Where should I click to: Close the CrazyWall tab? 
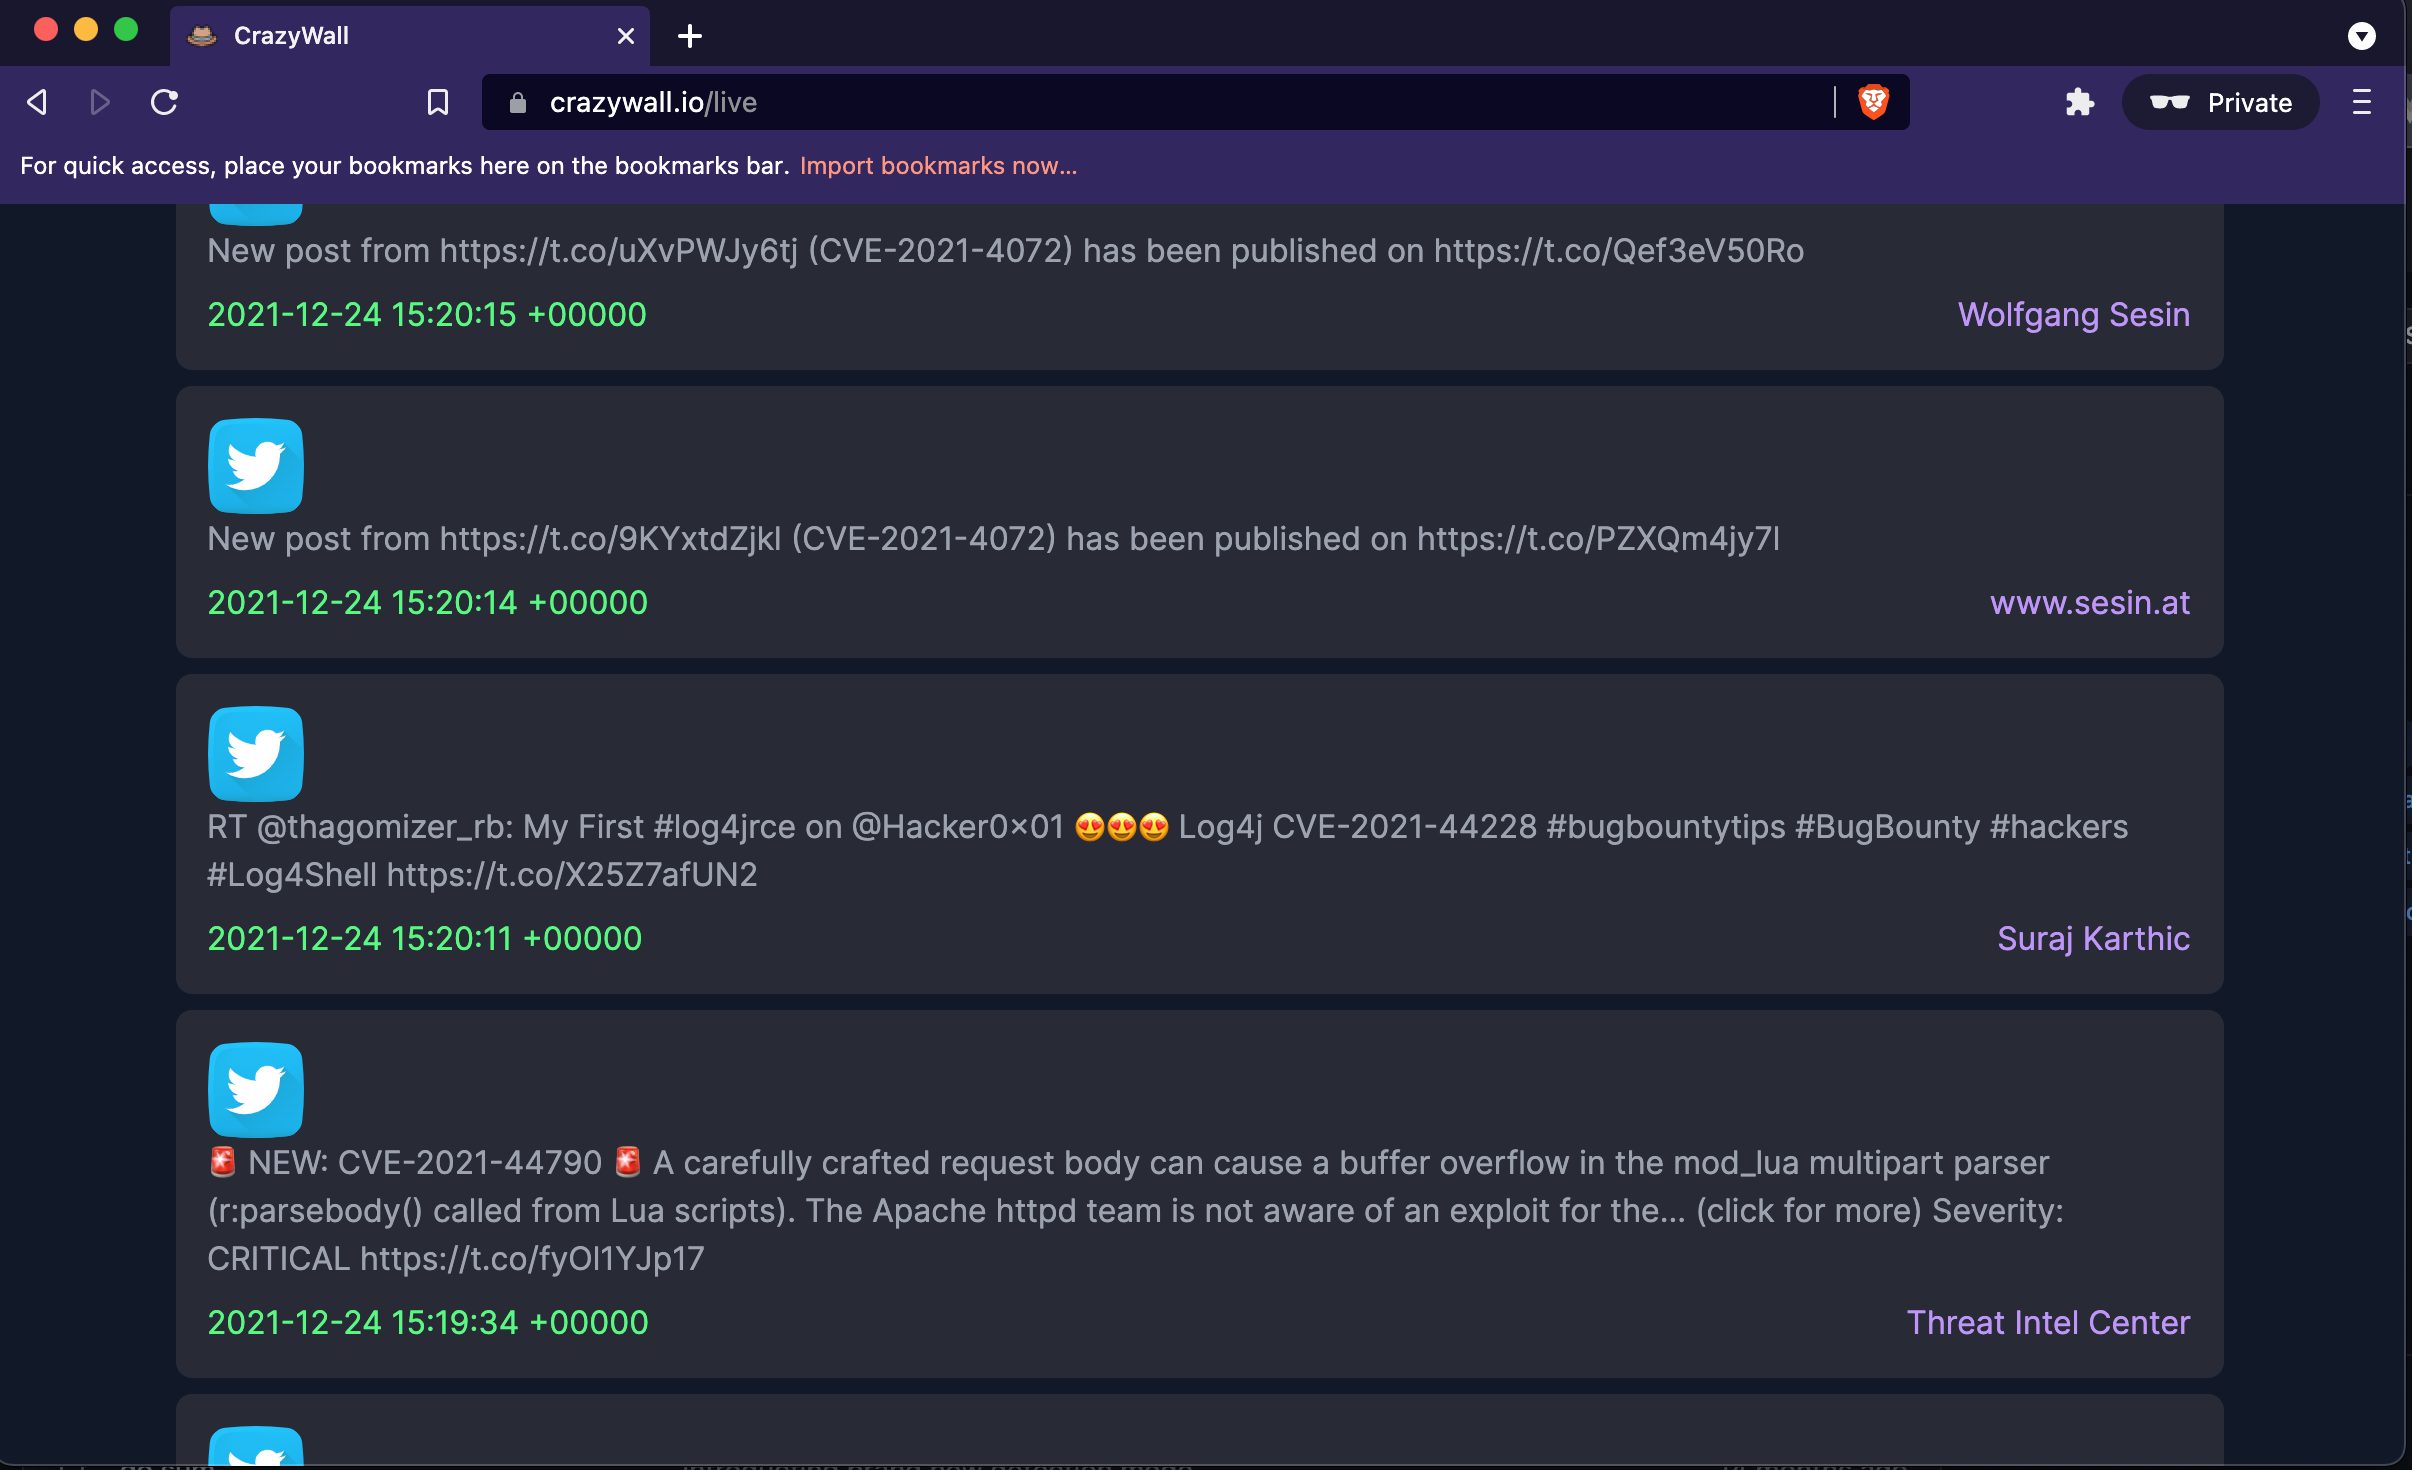tap(626, 37)
